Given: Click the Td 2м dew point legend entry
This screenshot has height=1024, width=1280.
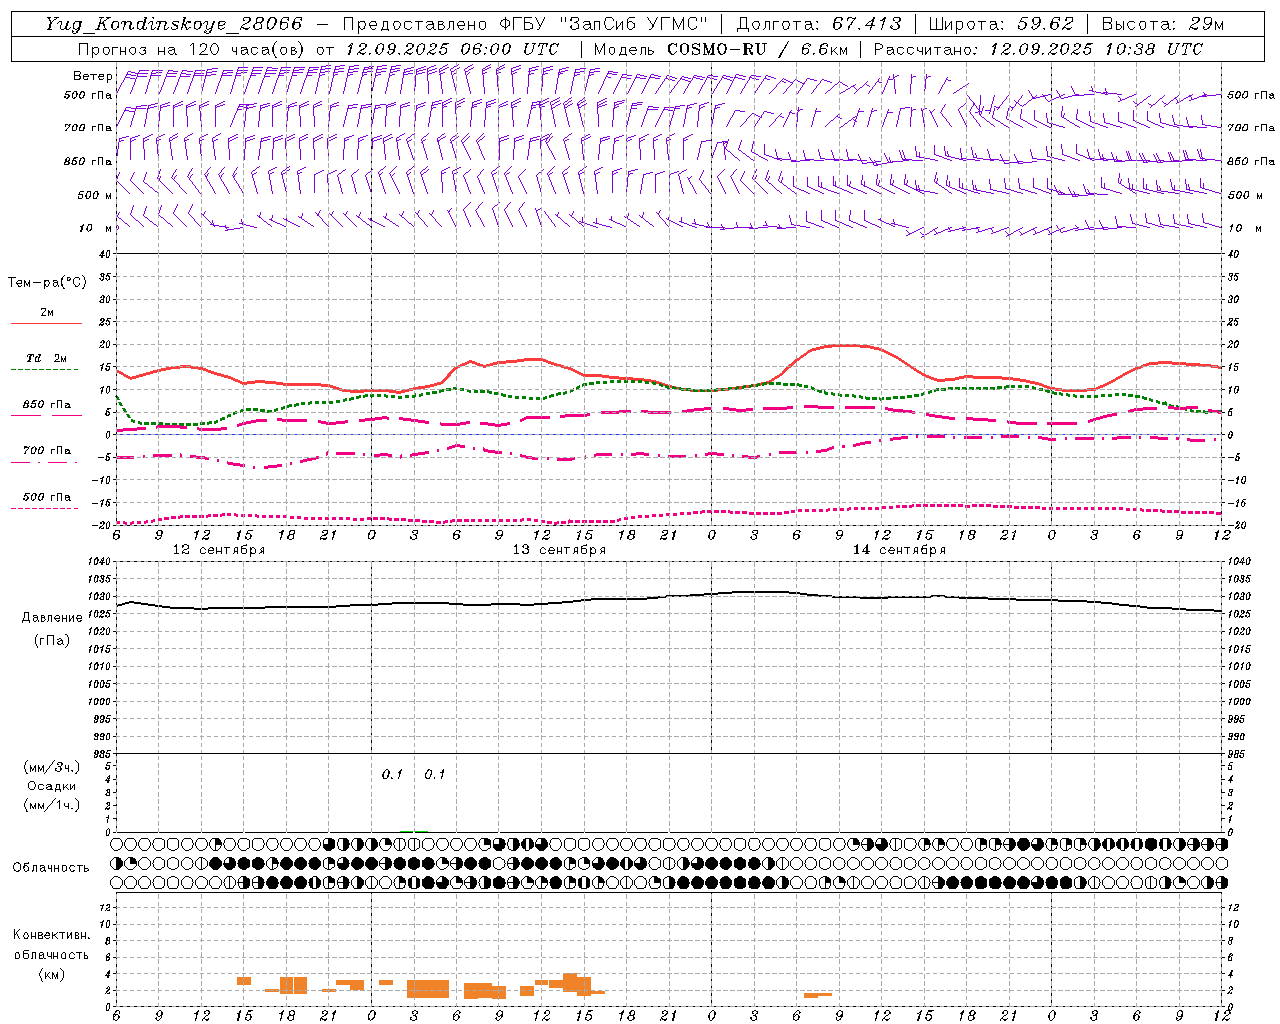Looking at the screenshot, I should click(x=47, y=358).
